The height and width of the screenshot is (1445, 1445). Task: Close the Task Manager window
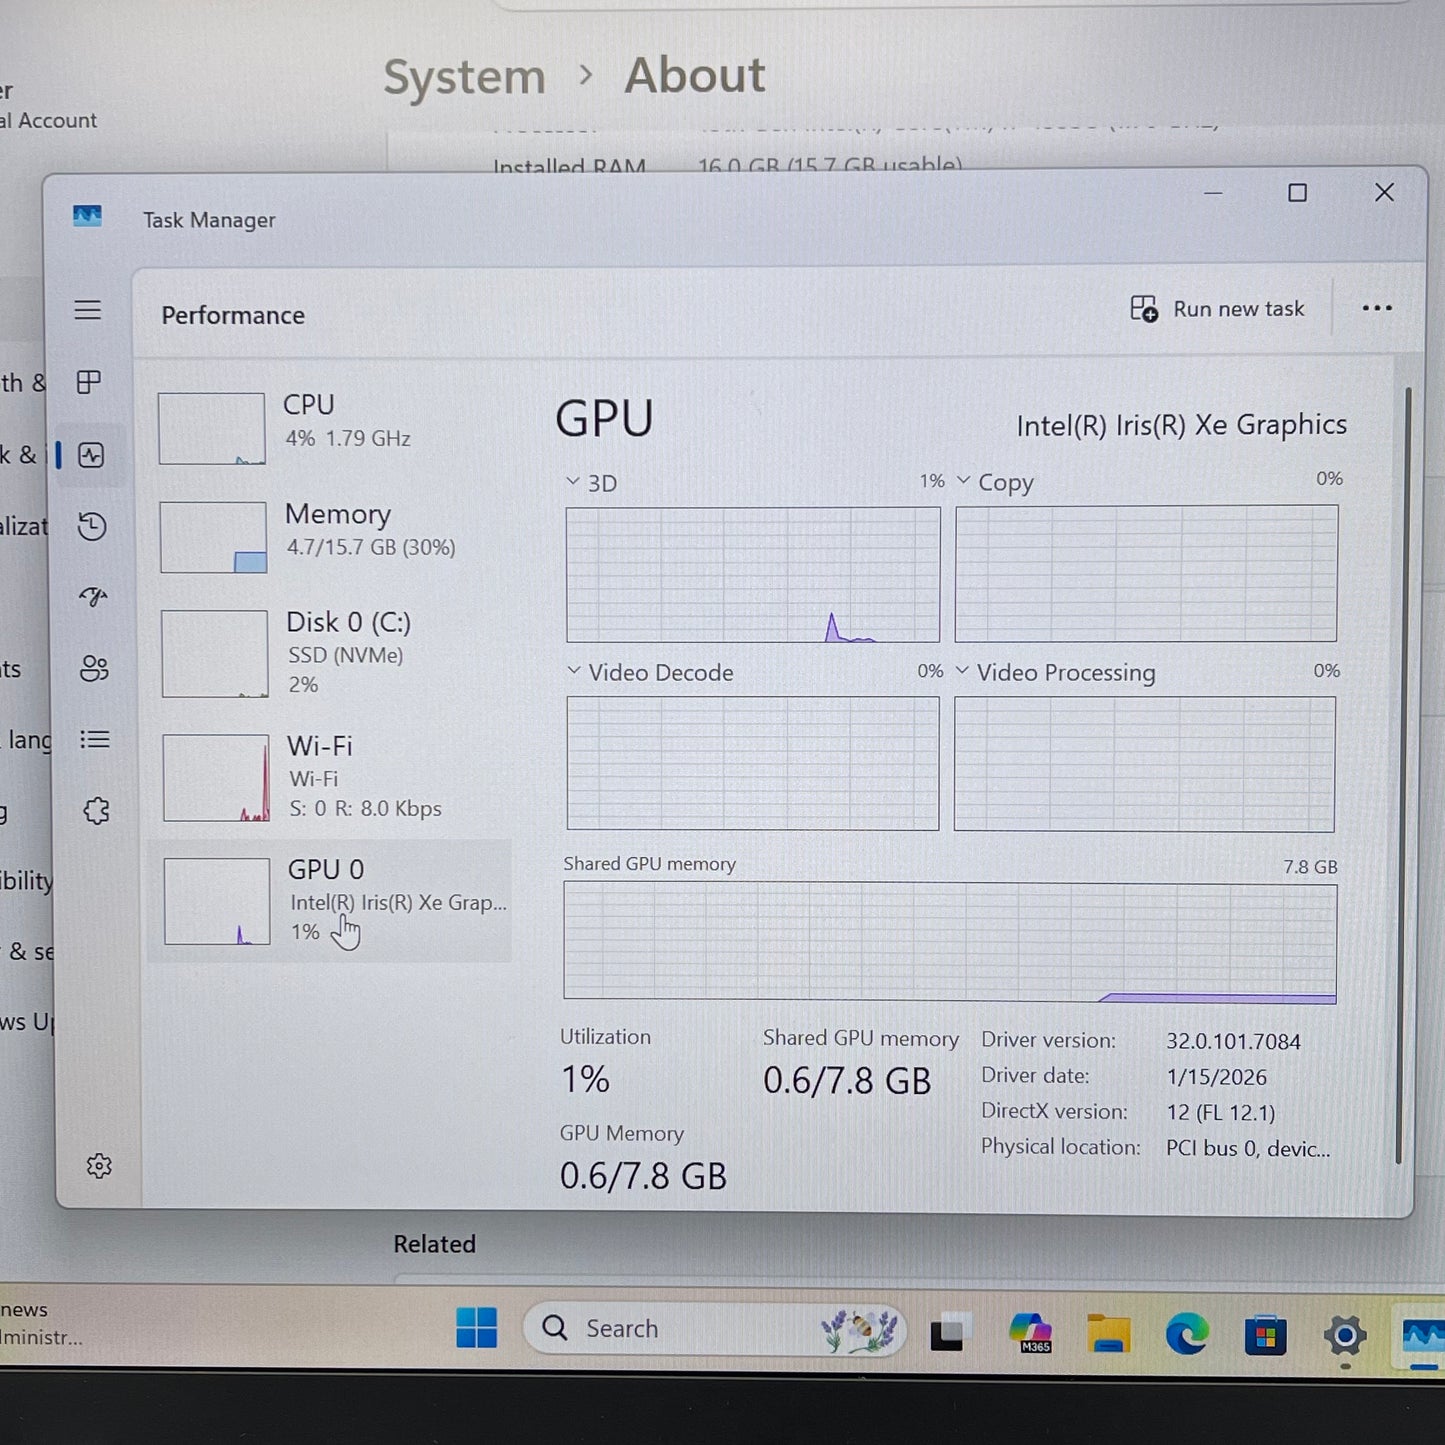point(1384,192)
